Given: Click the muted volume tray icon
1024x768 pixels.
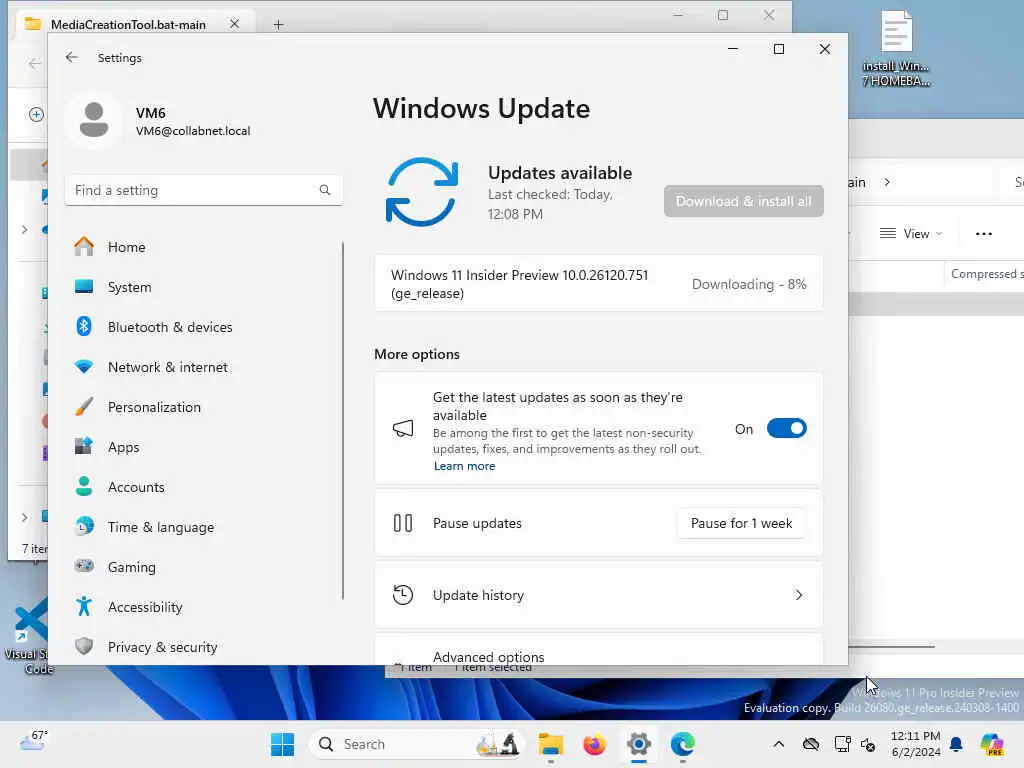Looking at the screenshot, I should [x=868, y=744].
